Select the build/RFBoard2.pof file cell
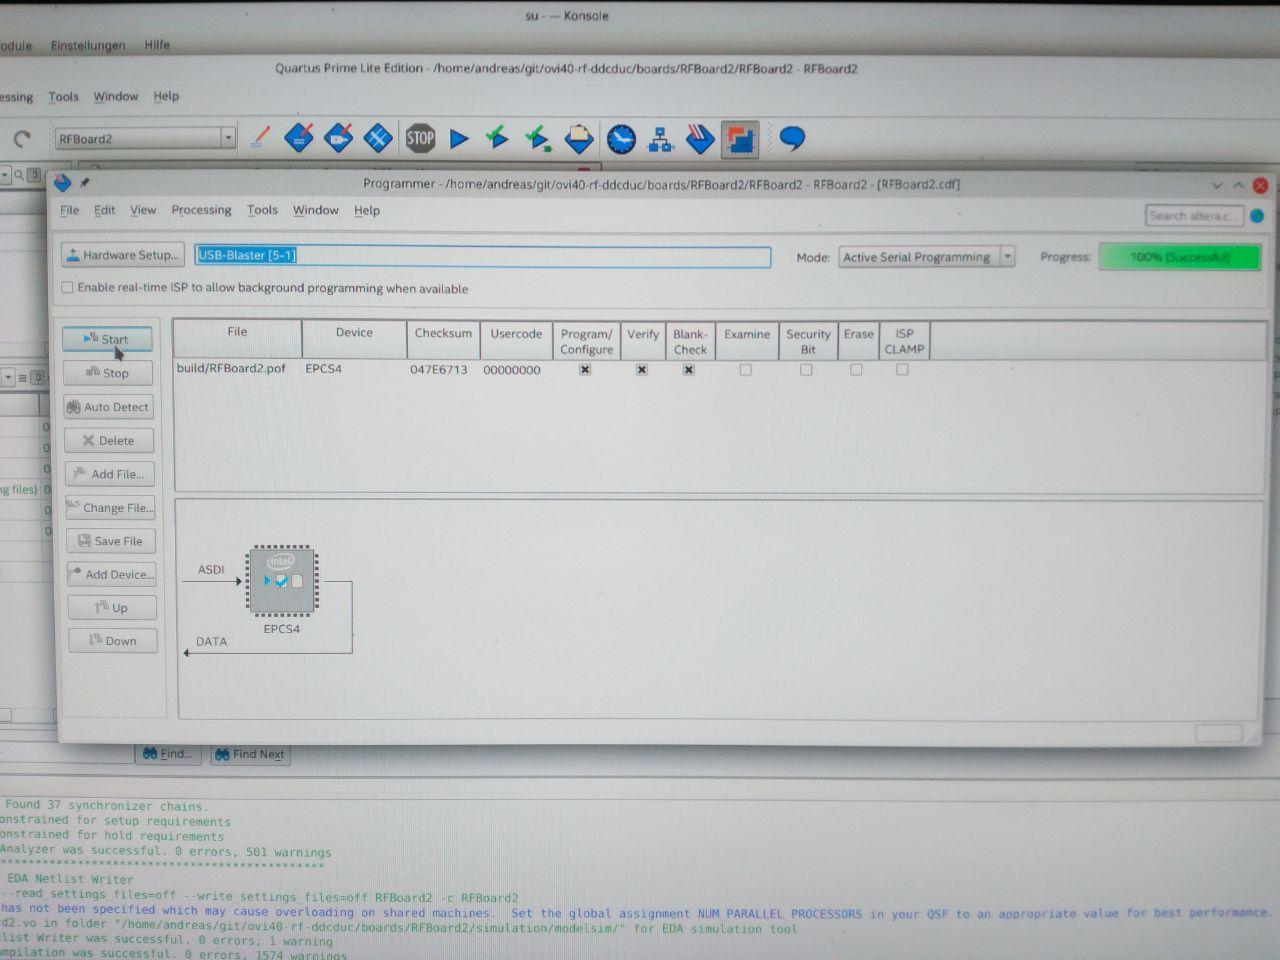This screenshot has height=960, width=1280. (x=232, y=369)
